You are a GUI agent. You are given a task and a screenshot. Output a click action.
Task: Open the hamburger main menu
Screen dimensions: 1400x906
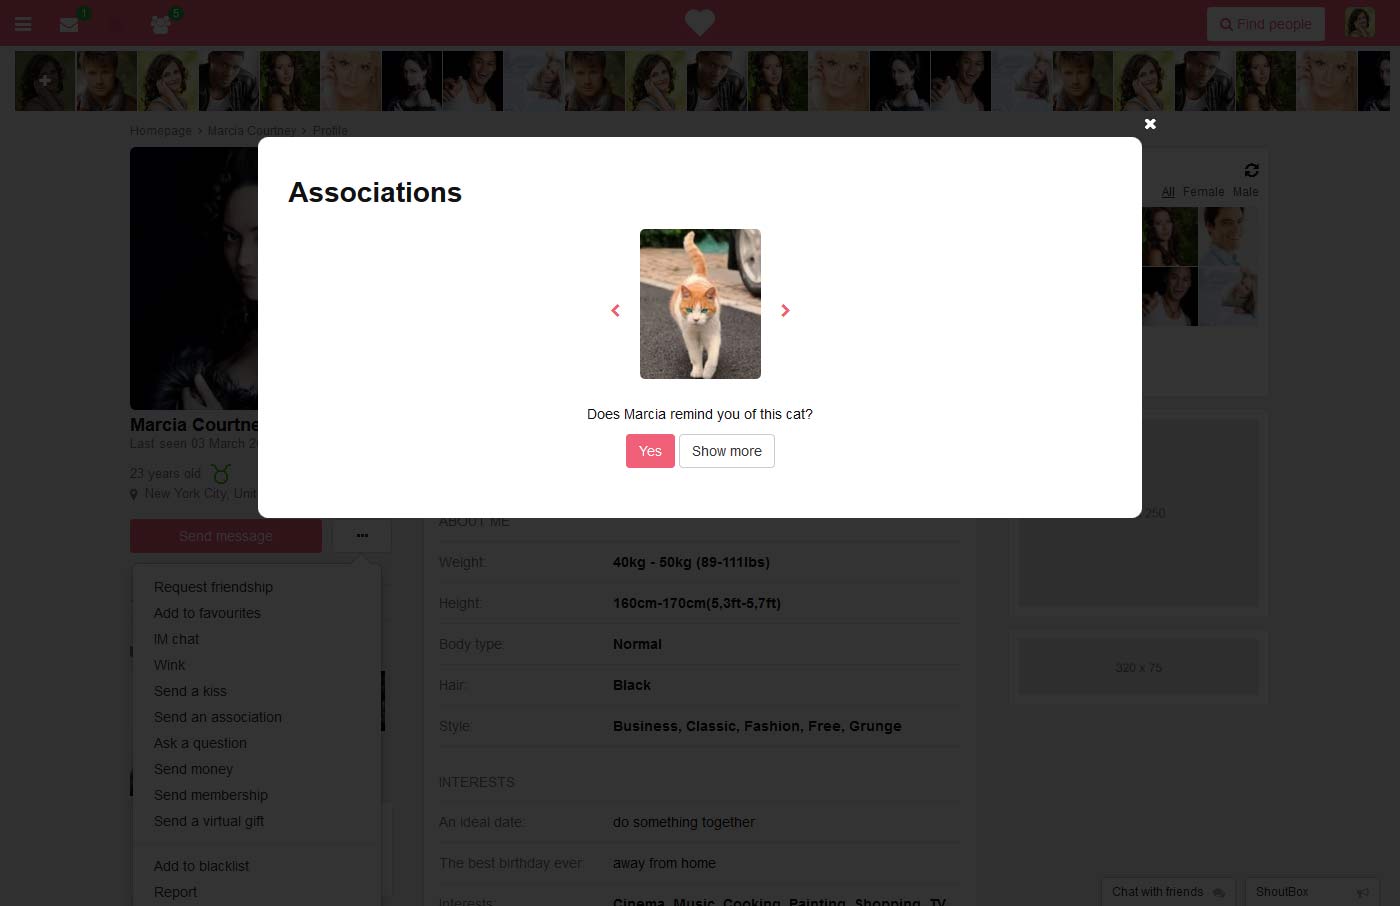click(23, 24)
